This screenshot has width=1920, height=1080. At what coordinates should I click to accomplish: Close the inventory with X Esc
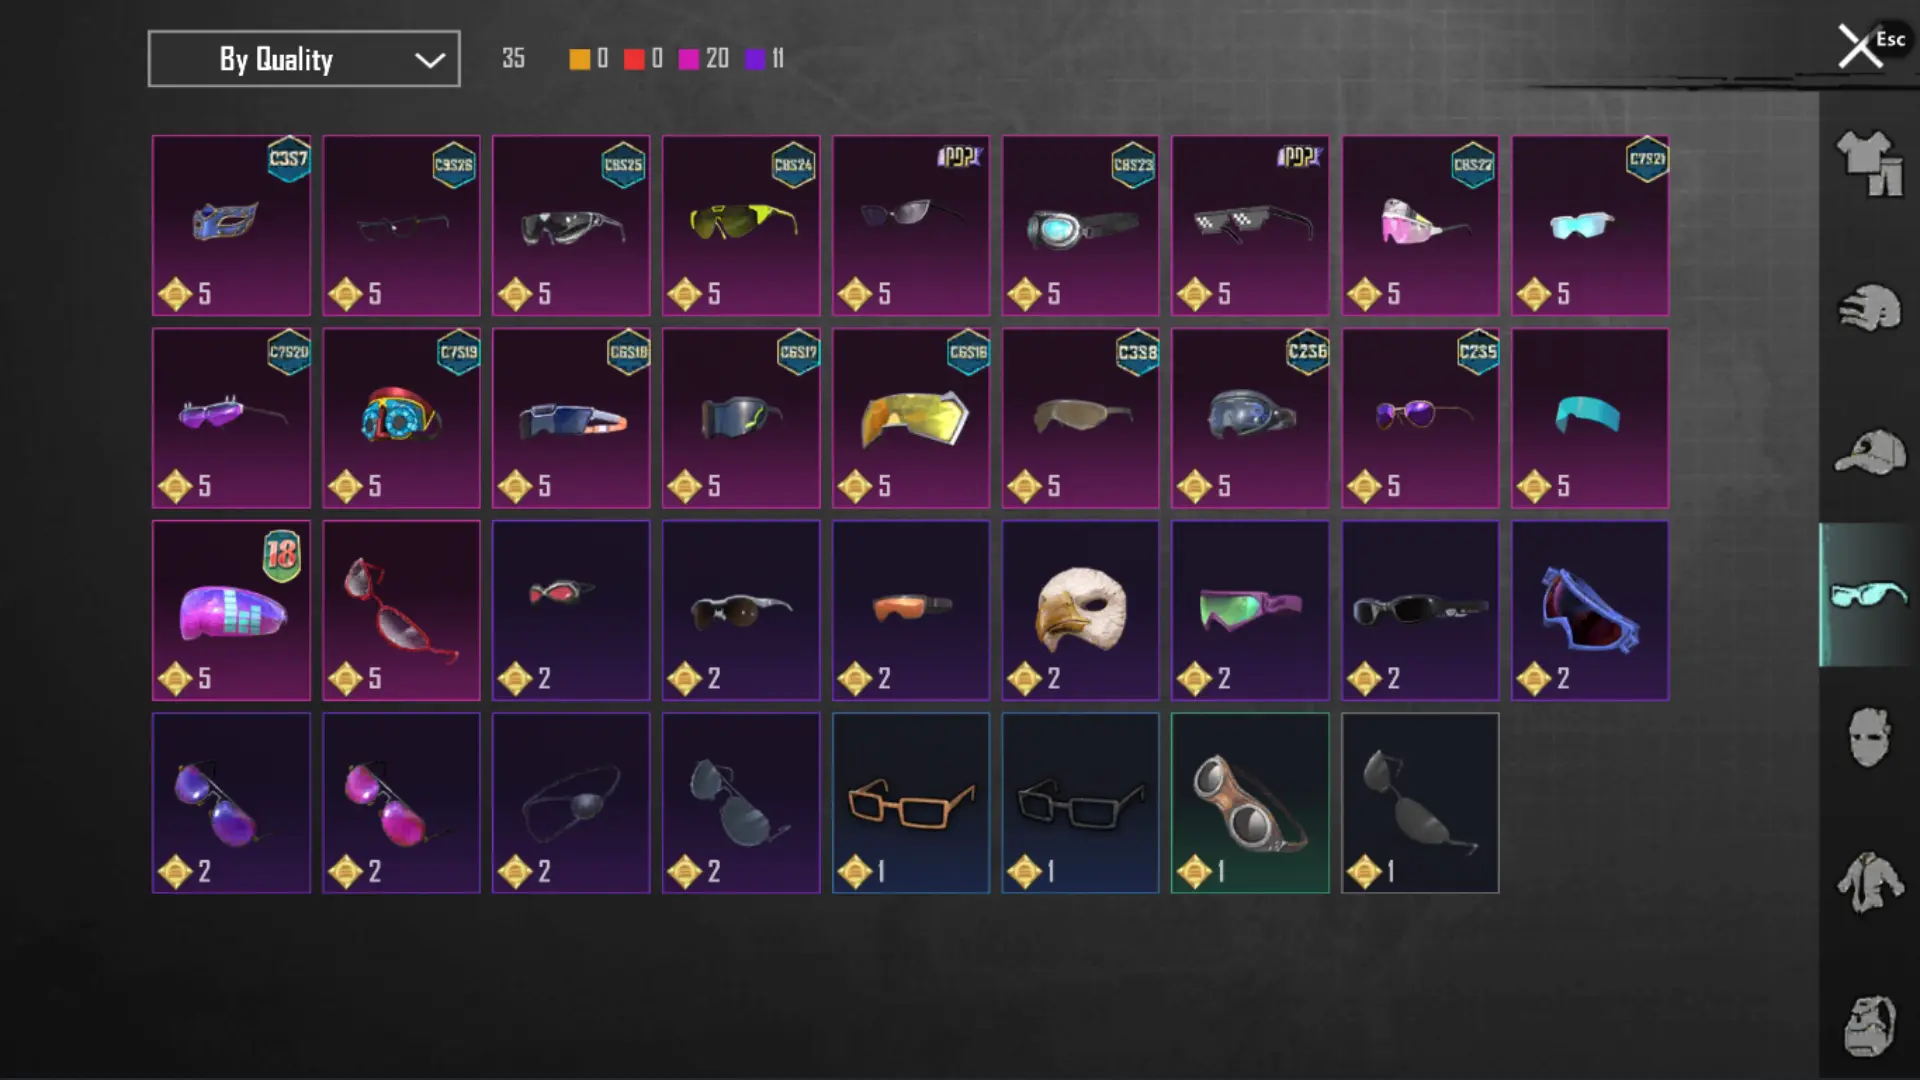[x=1870, y=46]
